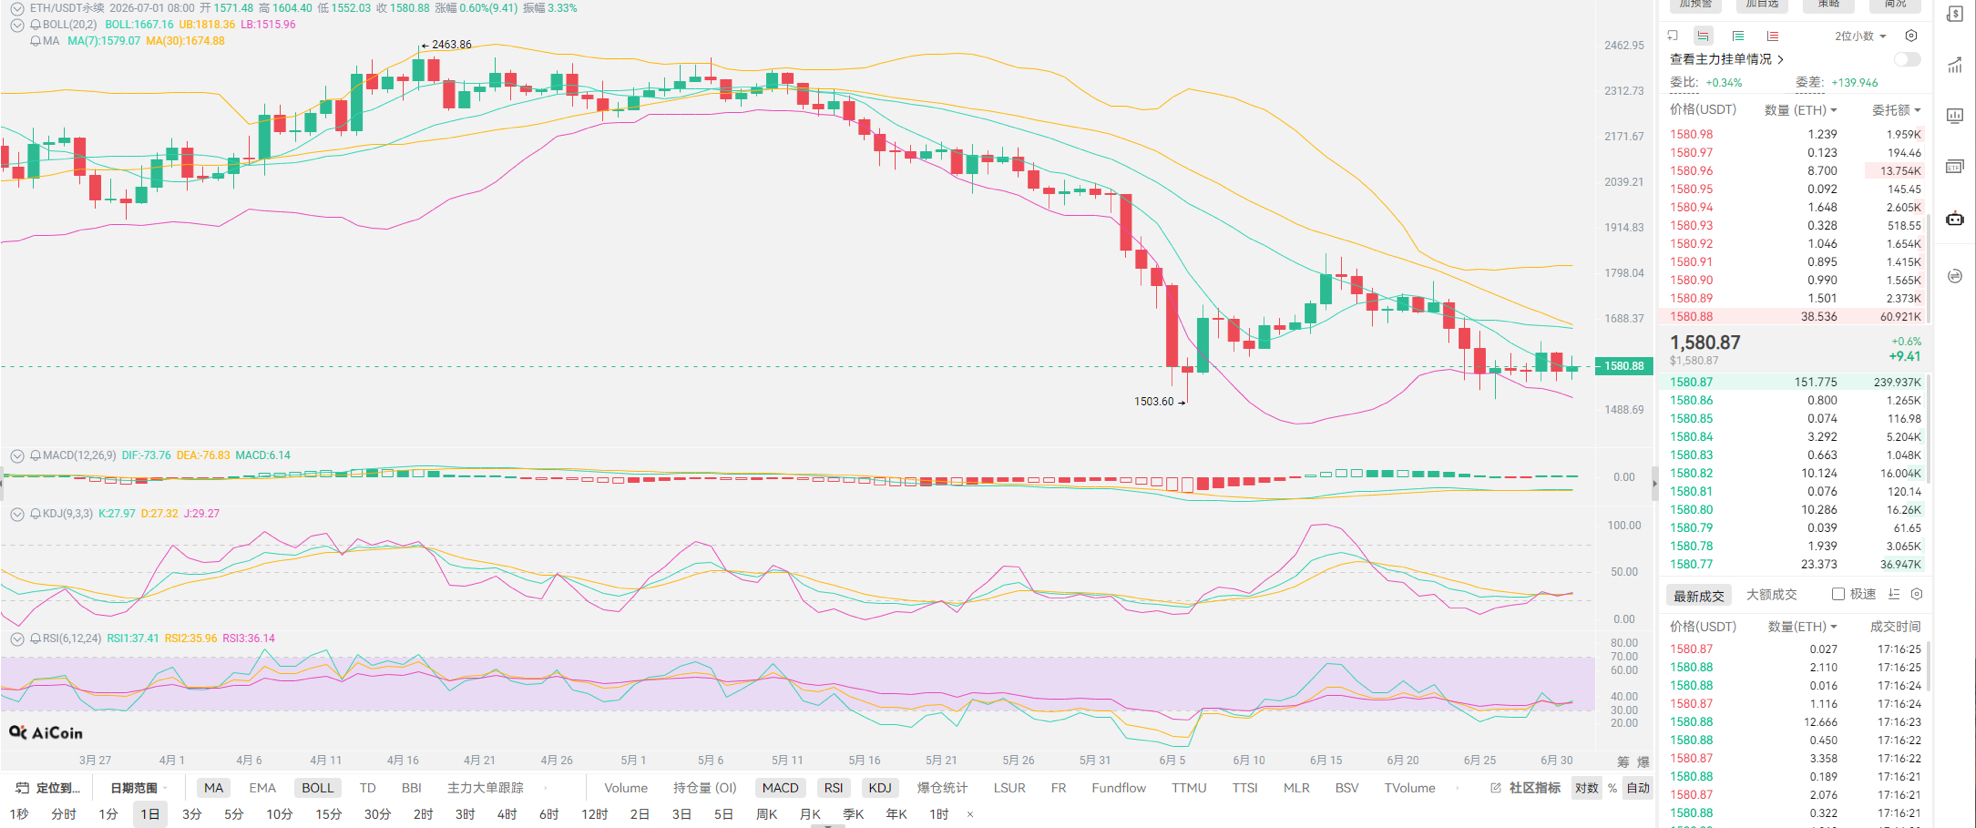This screenshot has width=1976, height=828.
Task: Toggle the RSI sub-indicator button
Action: [833, 788]
